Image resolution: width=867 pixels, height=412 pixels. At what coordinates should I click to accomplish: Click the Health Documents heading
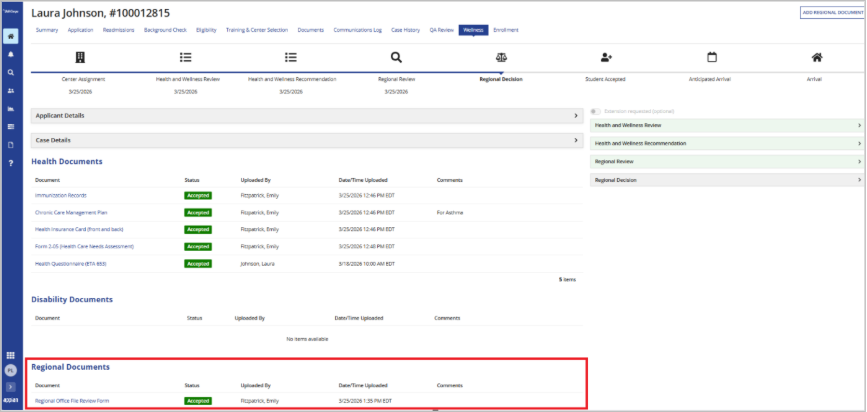pyautogui.click(x=67, y=161)
